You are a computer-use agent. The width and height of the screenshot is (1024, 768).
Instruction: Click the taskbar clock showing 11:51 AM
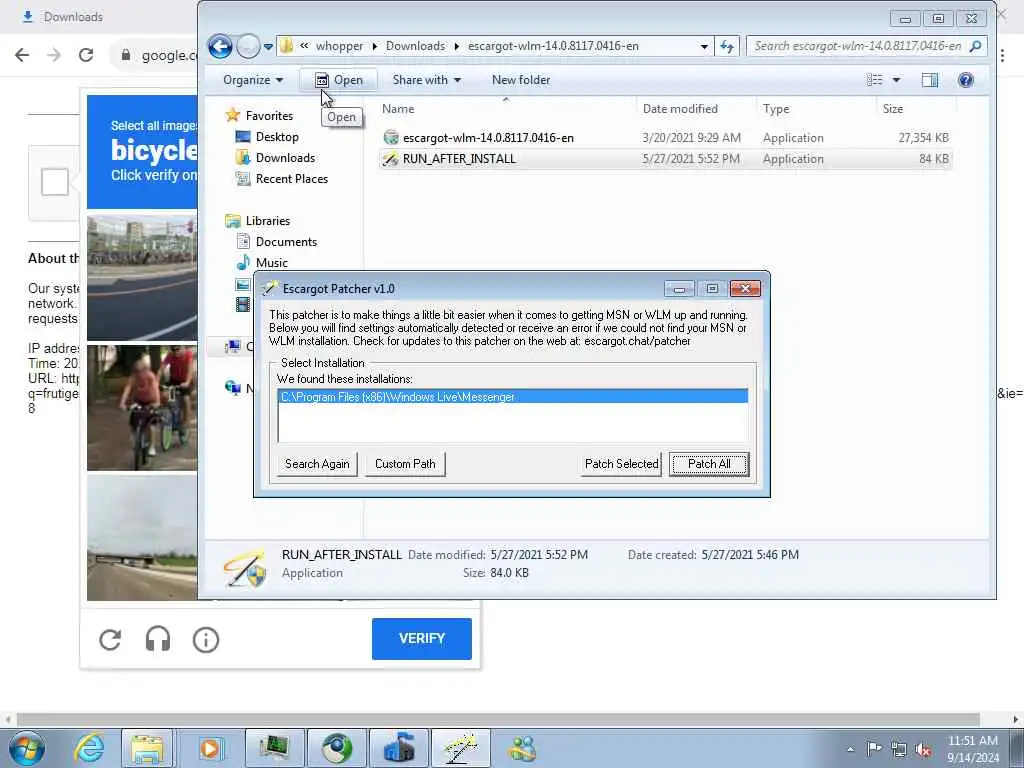point(972,749)
